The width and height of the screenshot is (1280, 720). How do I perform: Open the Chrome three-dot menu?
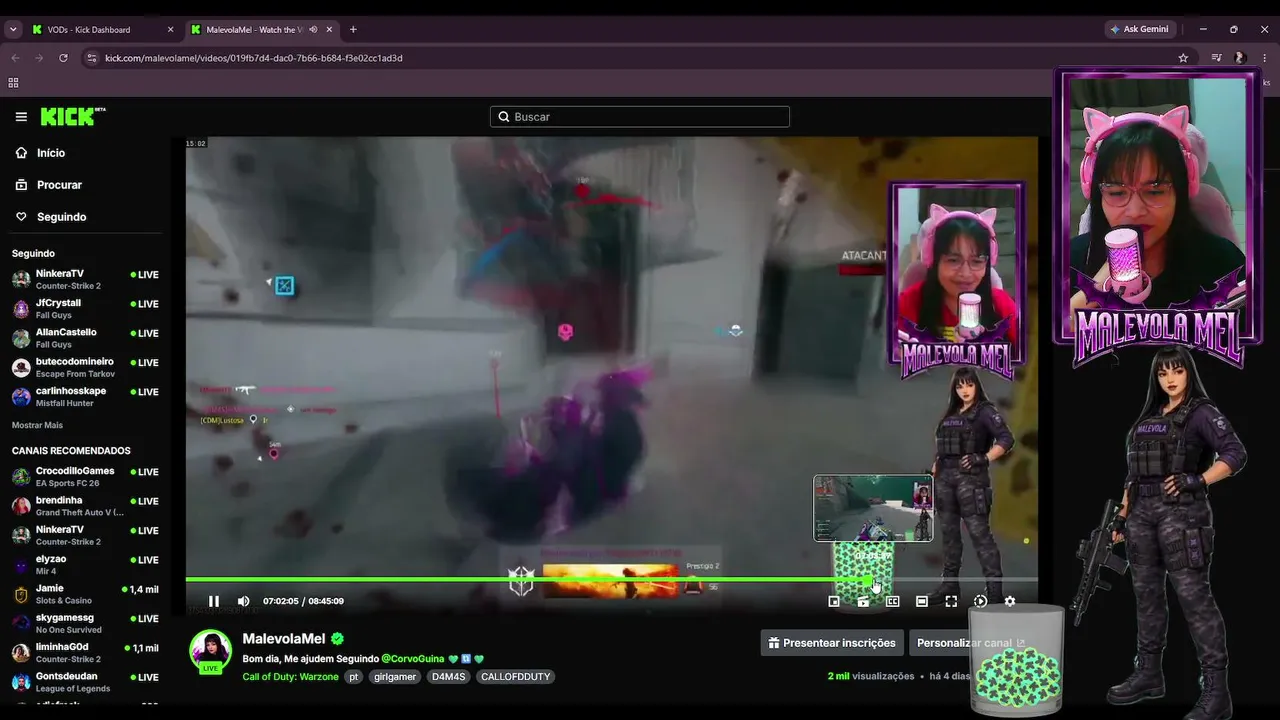[1265, 58]
